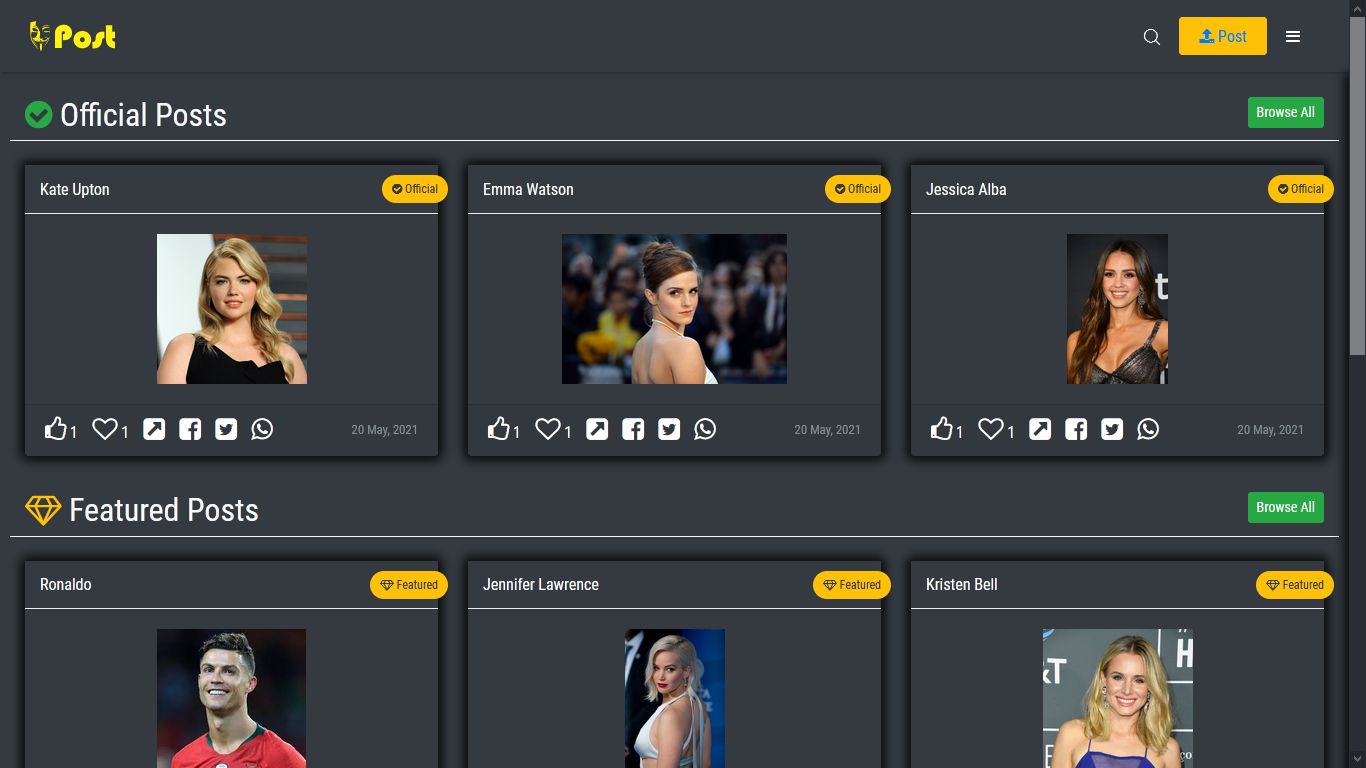
Task: Share Kate Upton's post via WhatsApp
Action: [262, 429]
